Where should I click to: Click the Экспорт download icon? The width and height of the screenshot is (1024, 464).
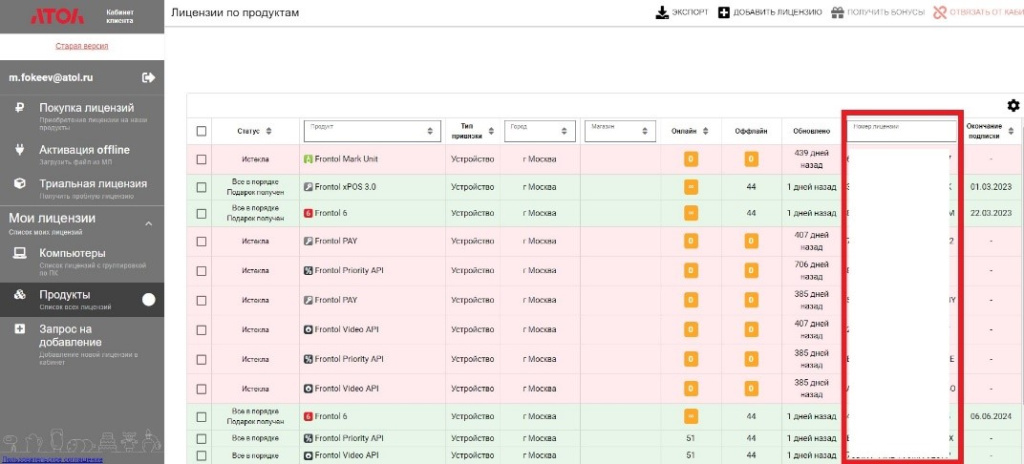(x=661, y=12)
